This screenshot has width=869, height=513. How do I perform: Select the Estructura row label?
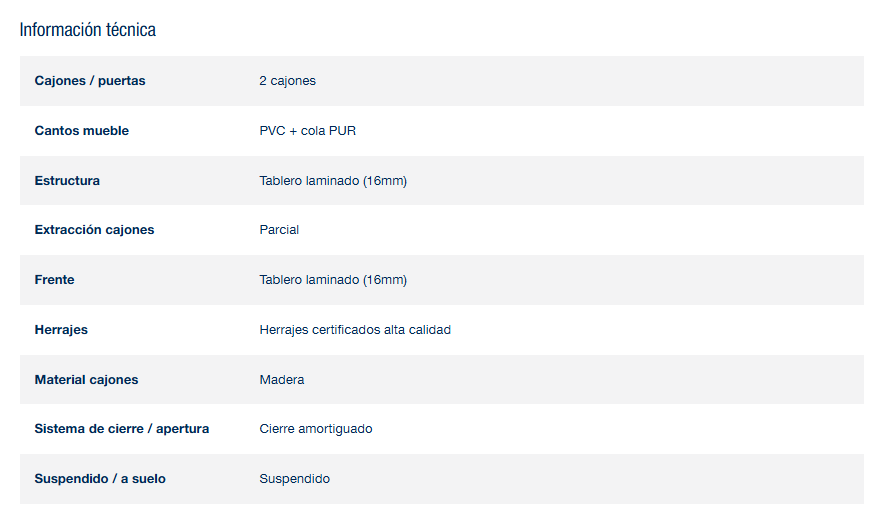pos(67,181)
